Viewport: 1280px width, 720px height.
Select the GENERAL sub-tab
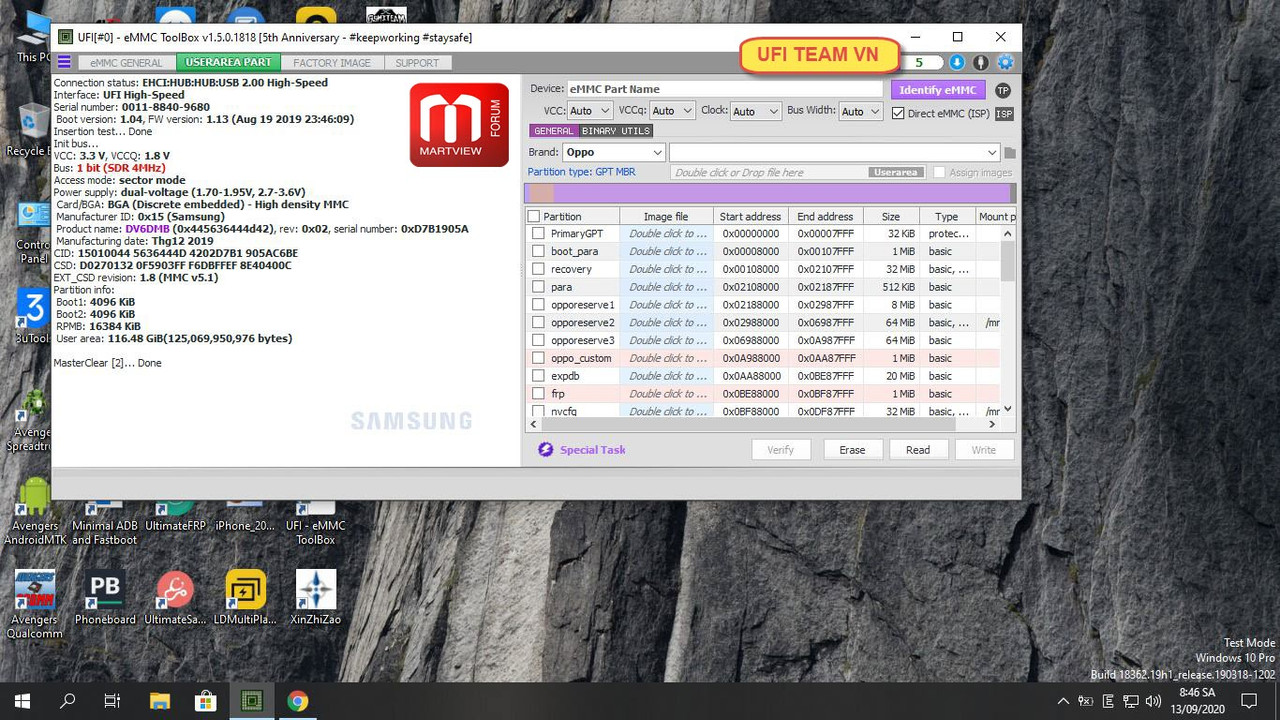point(554,131)
